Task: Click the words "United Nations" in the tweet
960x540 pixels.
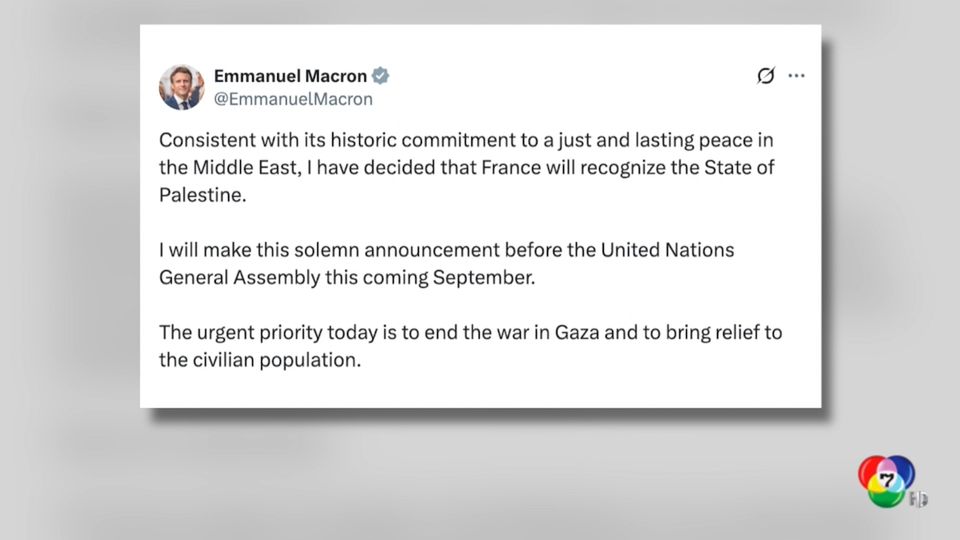Action: tap(666, 250)
